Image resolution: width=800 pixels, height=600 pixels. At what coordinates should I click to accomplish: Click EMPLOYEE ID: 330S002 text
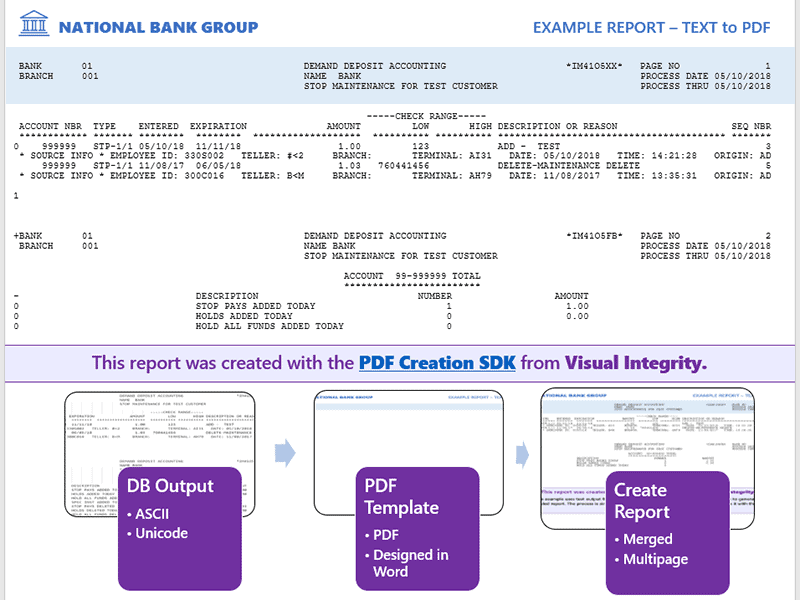pos(167,156)
